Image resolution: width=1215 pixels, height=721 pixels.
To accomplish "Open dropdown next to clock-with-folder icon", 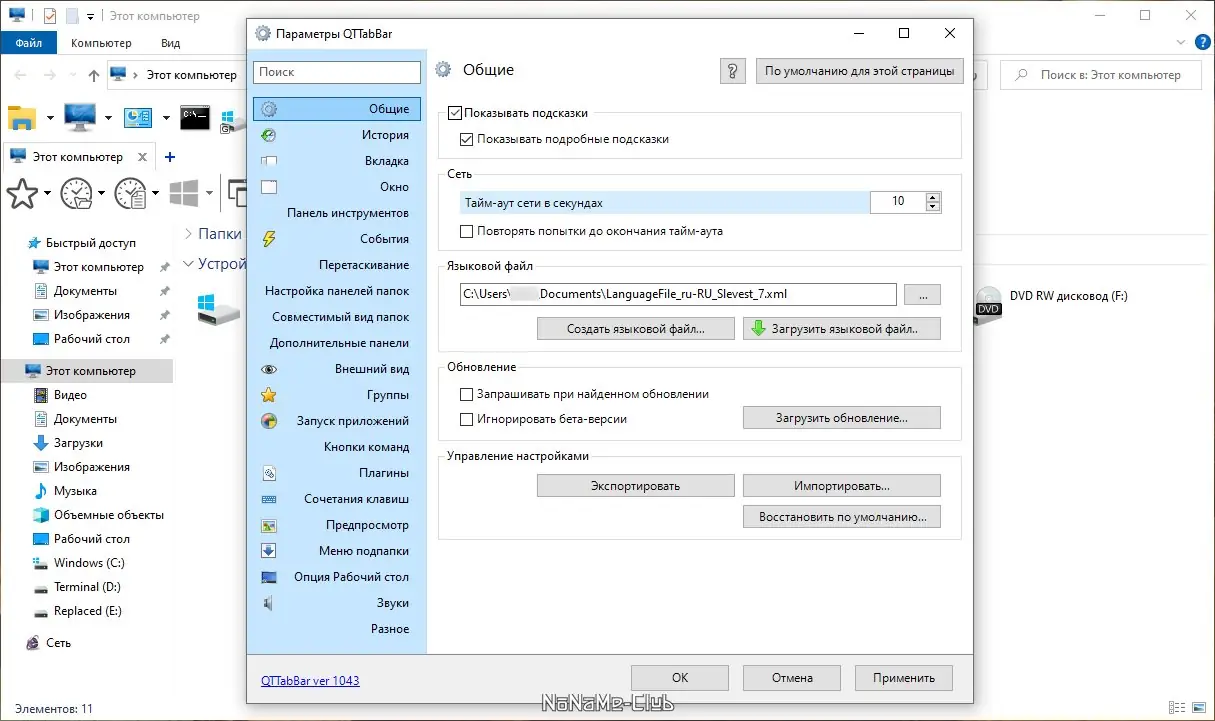I will pyautogui.click(x=102, y=193).
